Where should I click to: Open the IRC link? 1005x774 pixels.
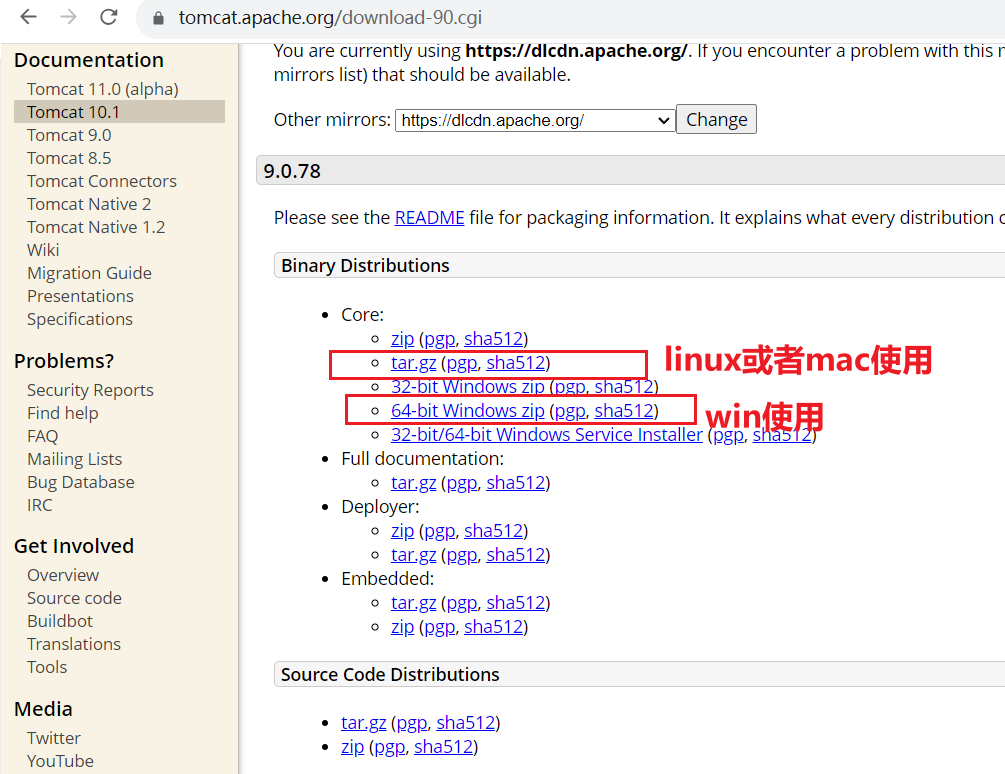coord(40,506)
